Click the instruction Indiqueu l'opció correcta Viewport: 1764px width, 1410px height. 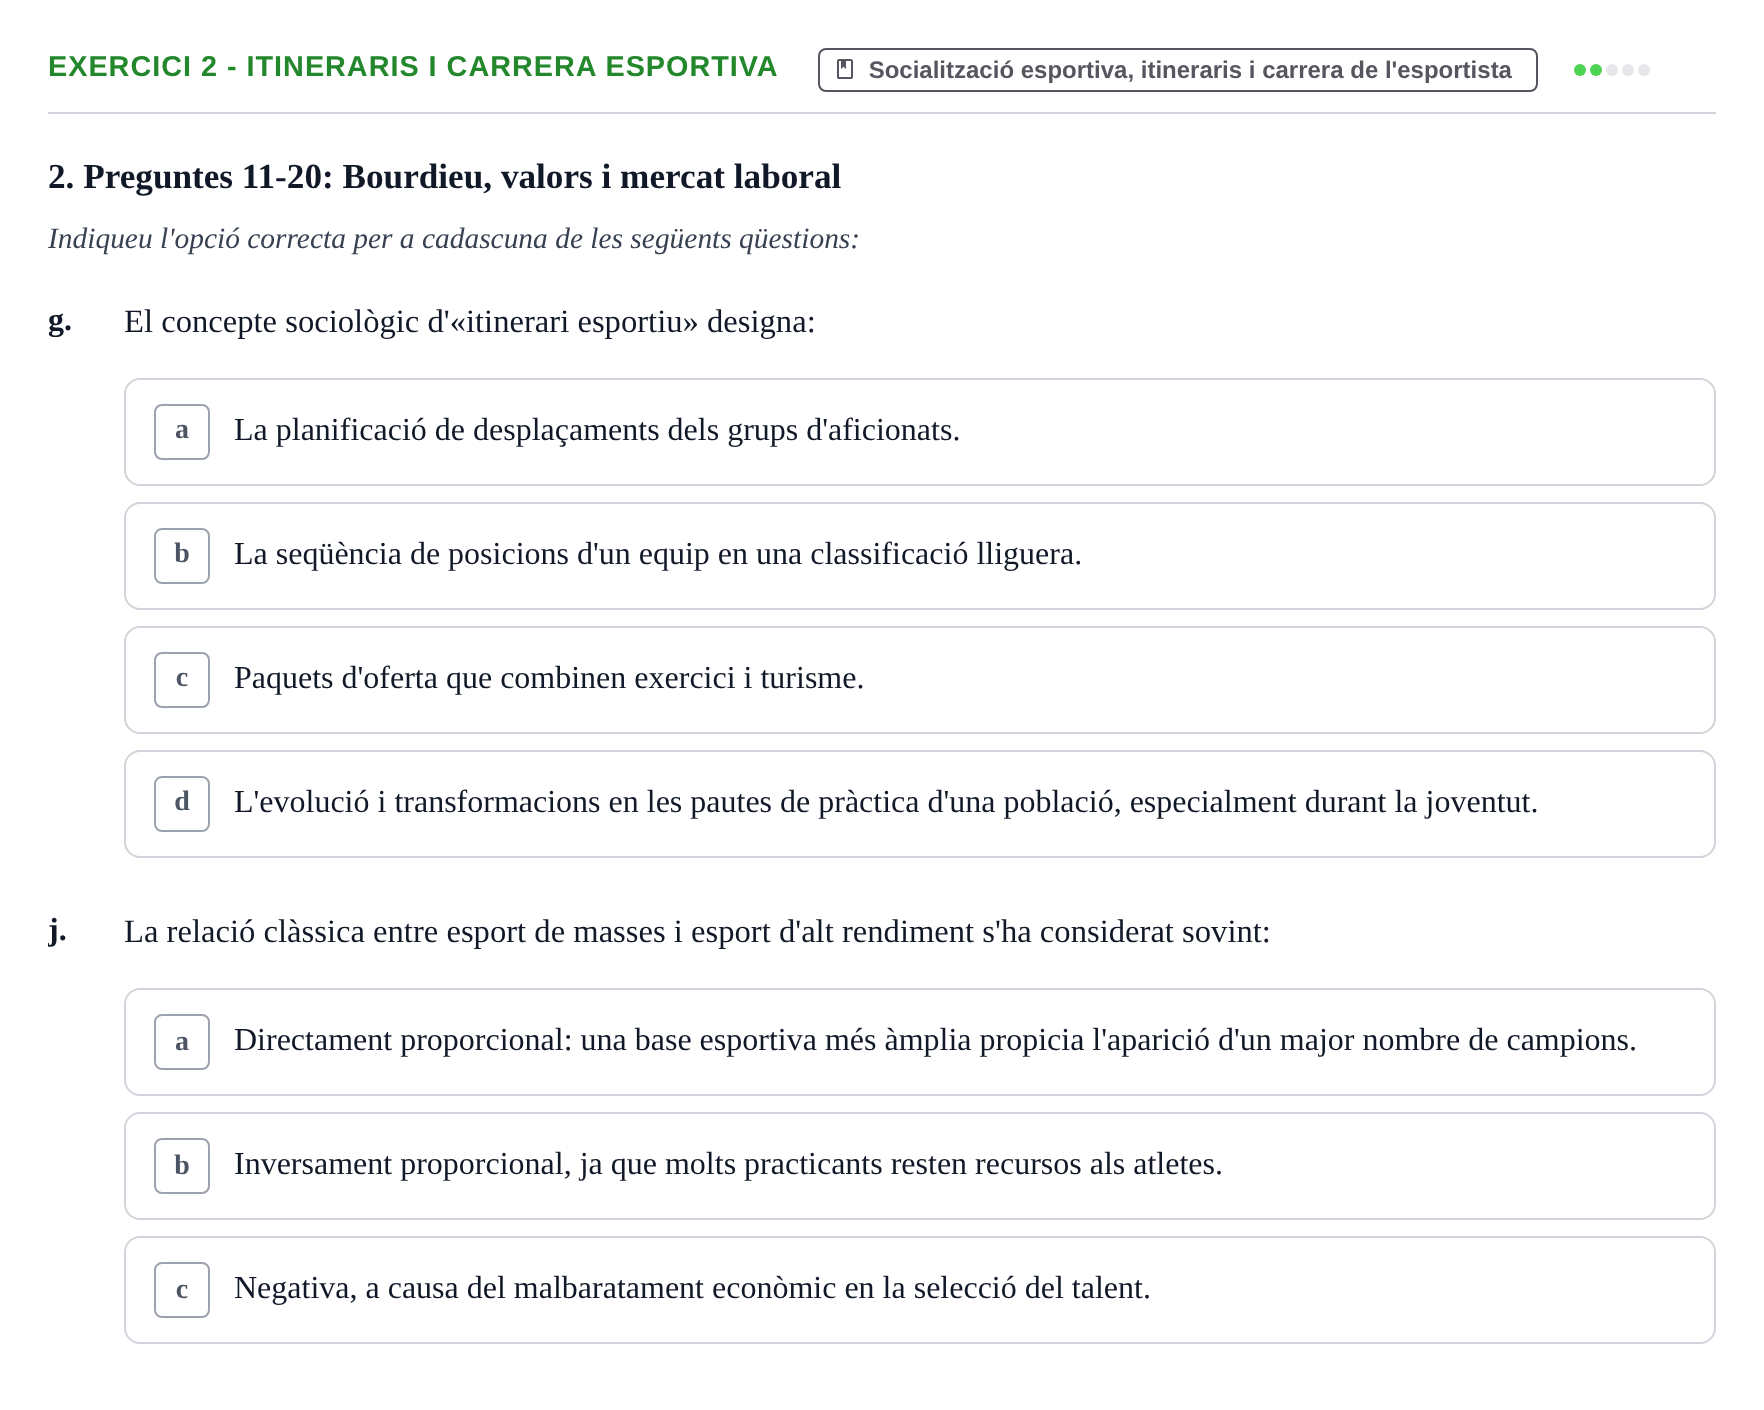pos(453,239)
